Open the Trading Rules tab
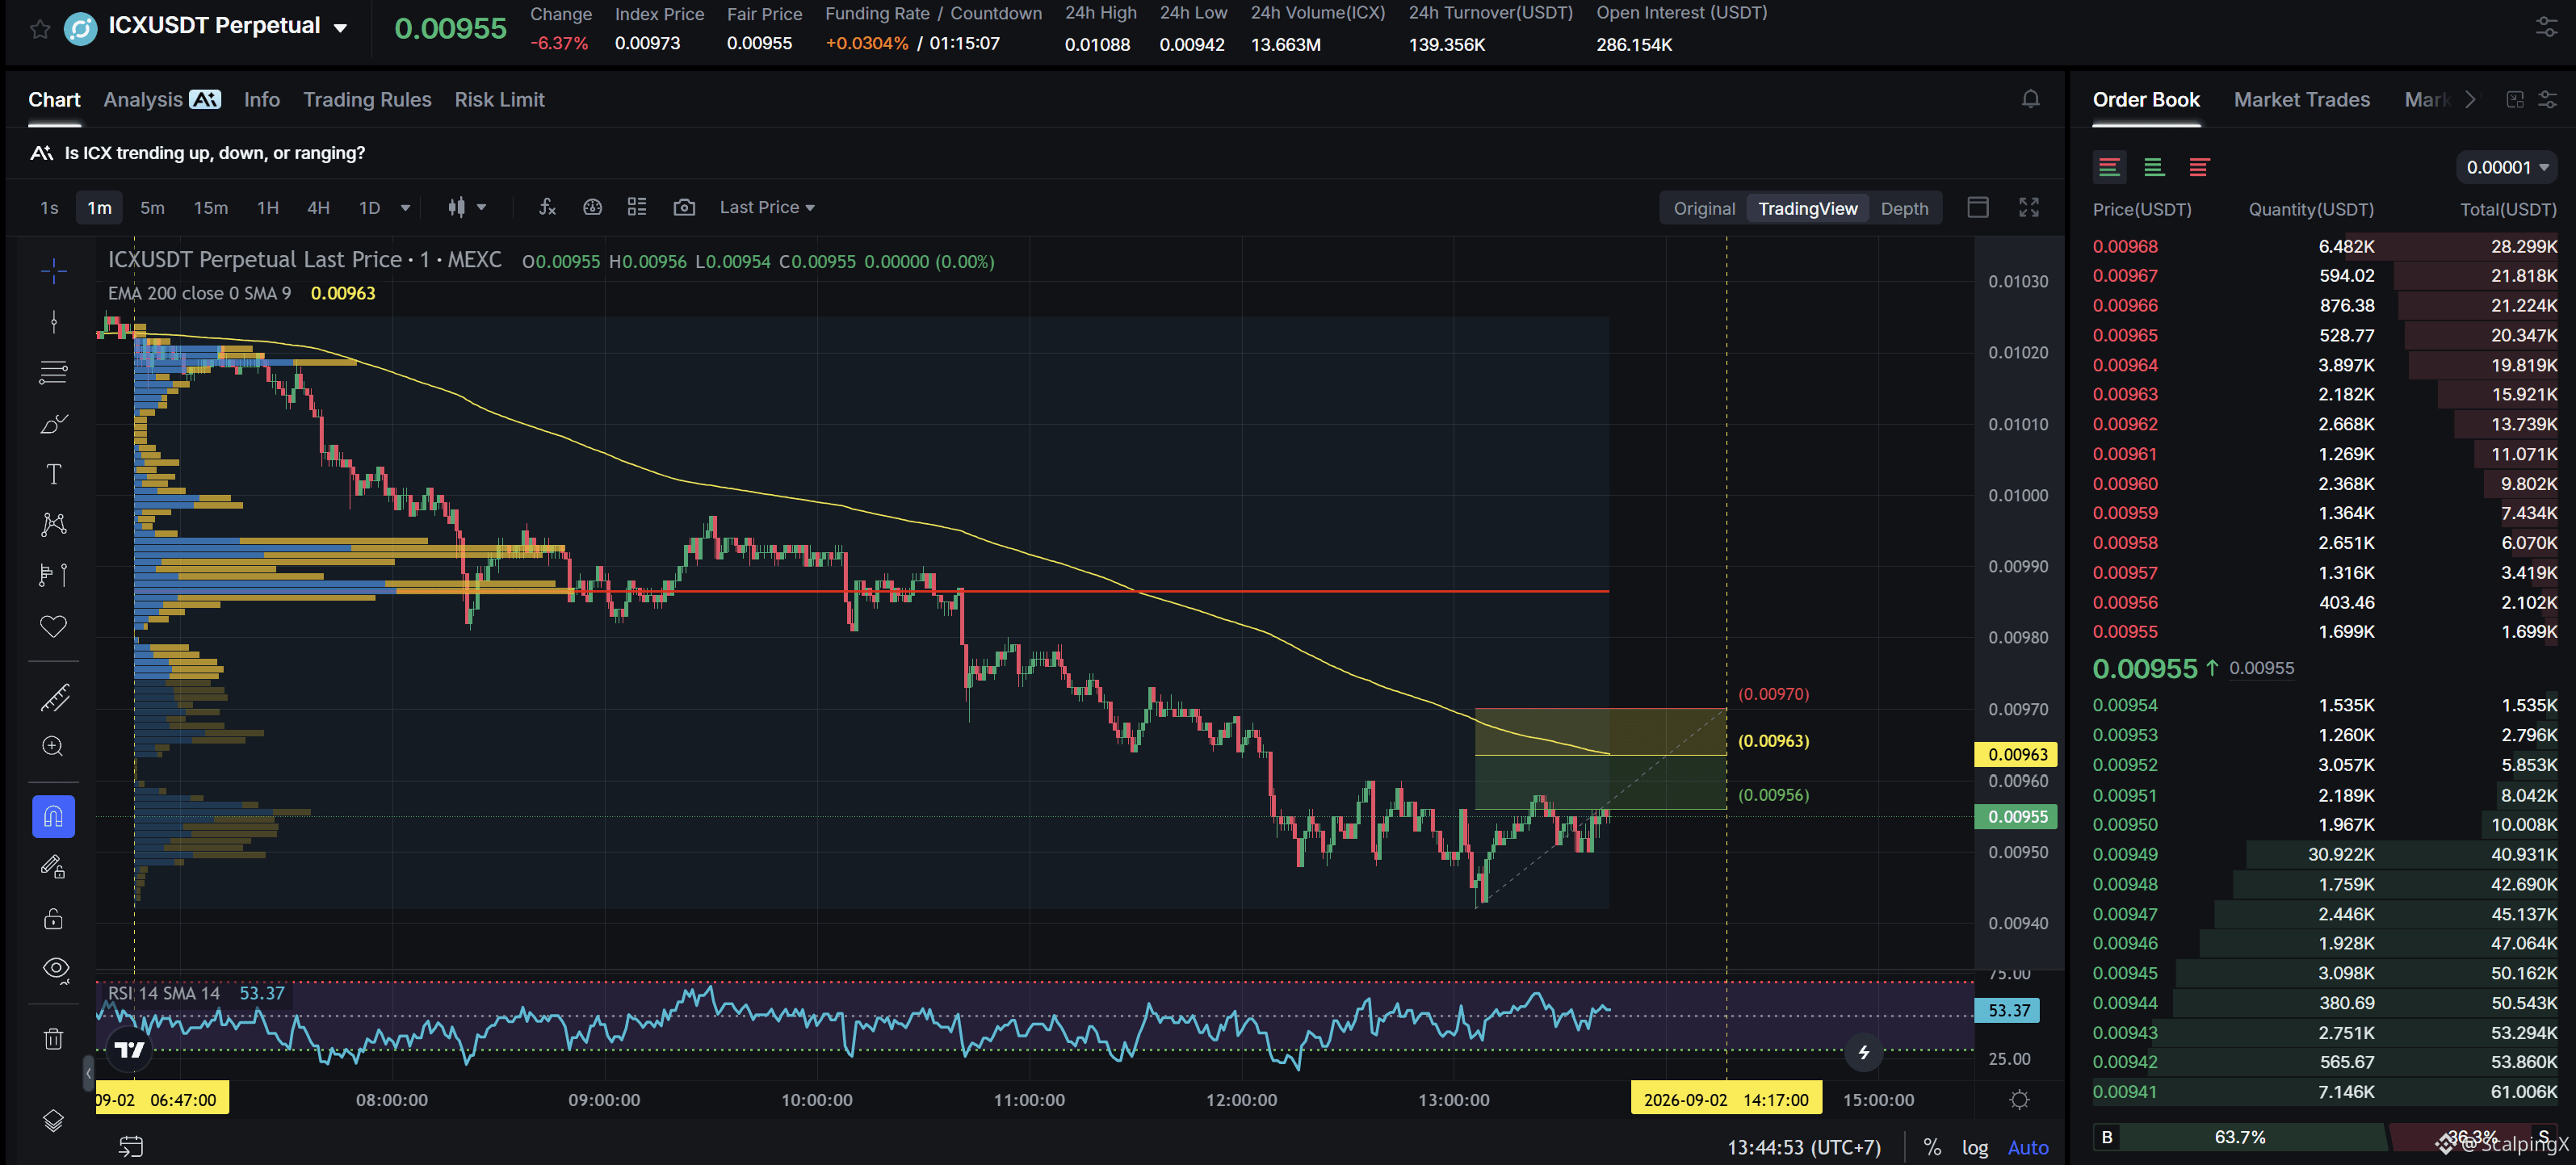 [x=367, y=99]
